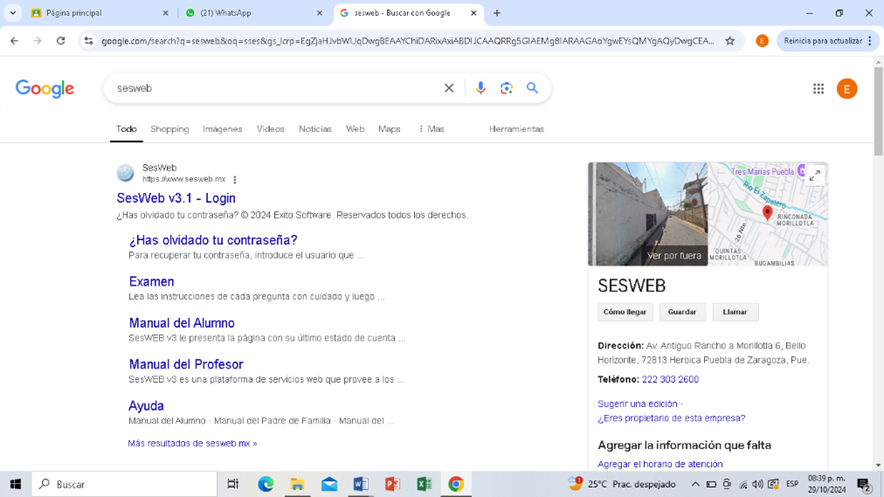Open Excel from the taskbar
This screenshot has width=884, height=497.
tap(424, 484)
